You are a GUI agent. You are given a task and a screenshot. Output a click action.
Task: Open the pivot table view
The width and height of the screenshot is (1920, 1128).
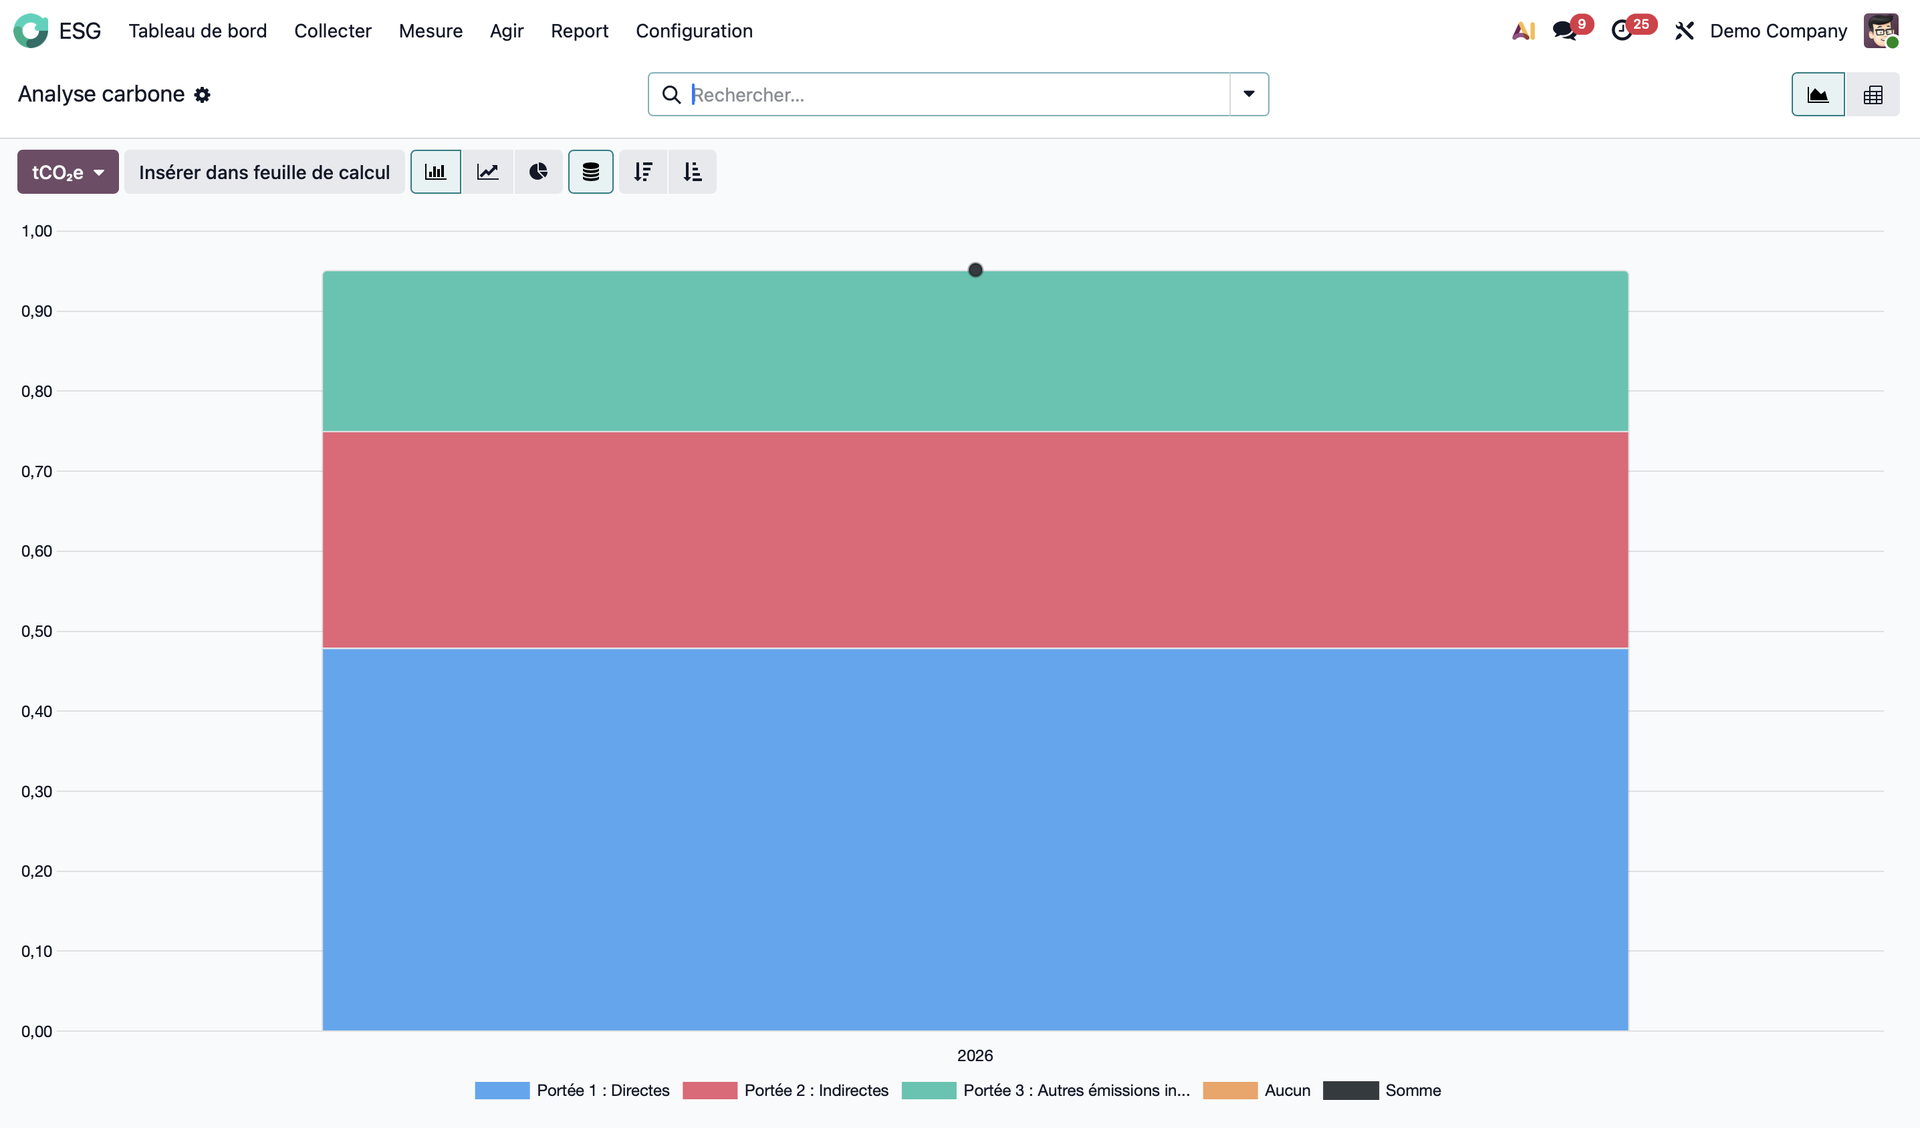(1873, 95)
